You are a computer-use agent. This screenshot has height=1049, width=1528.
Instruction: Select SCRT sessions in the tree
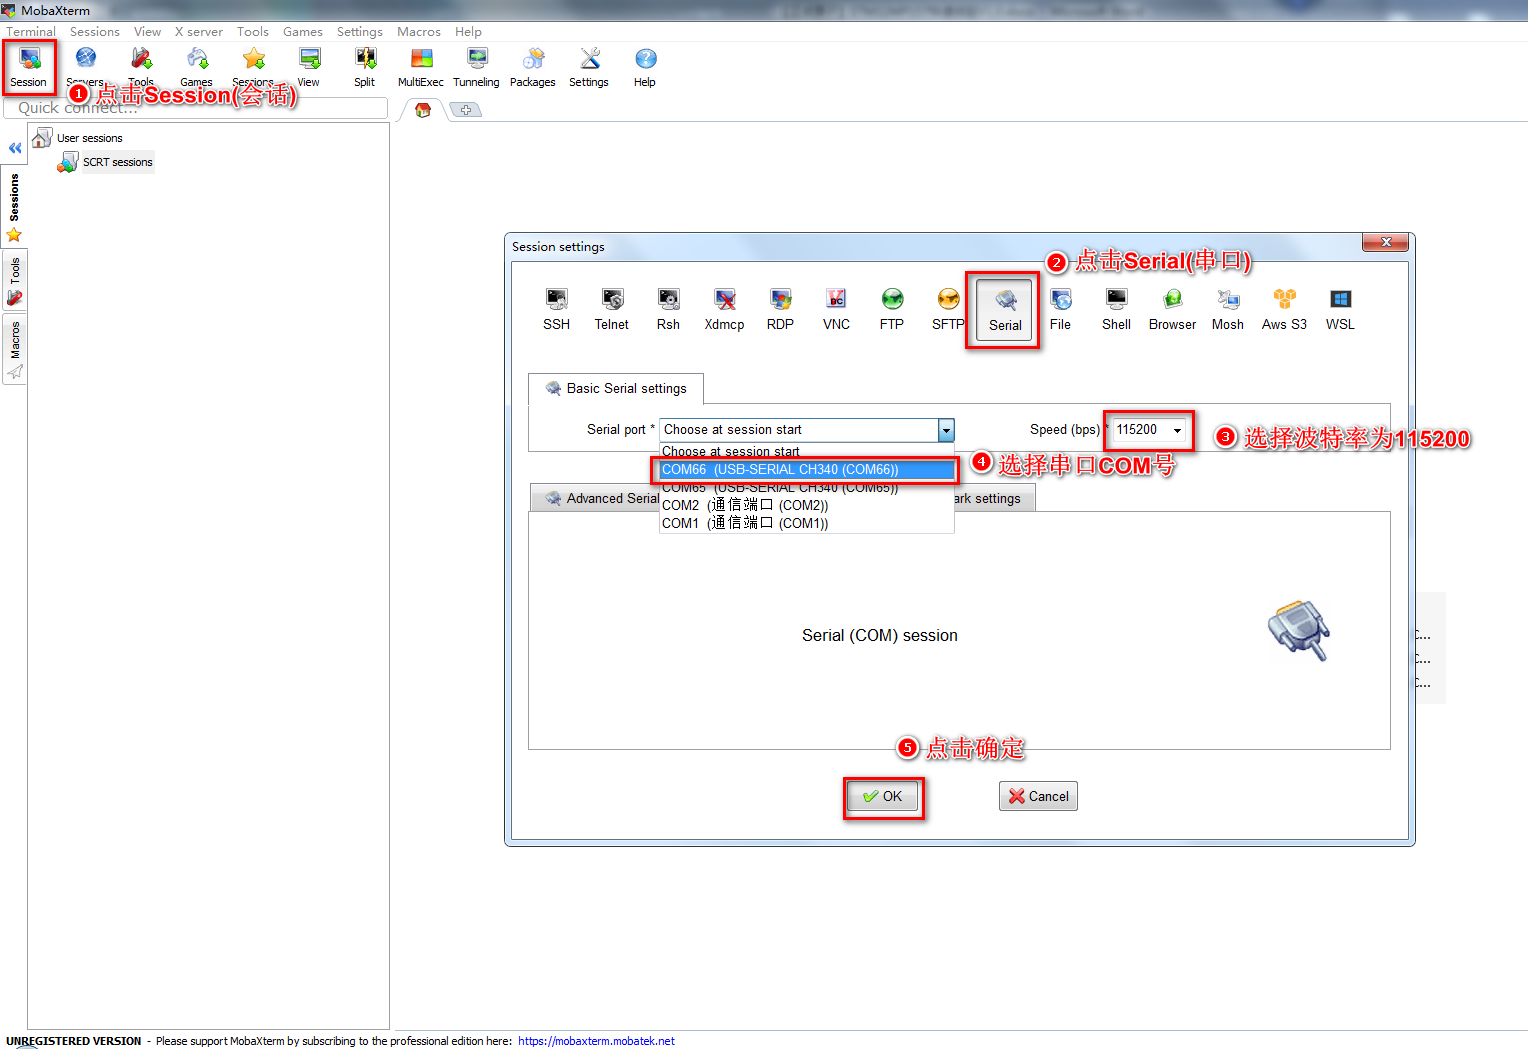[x=117, y=162]
